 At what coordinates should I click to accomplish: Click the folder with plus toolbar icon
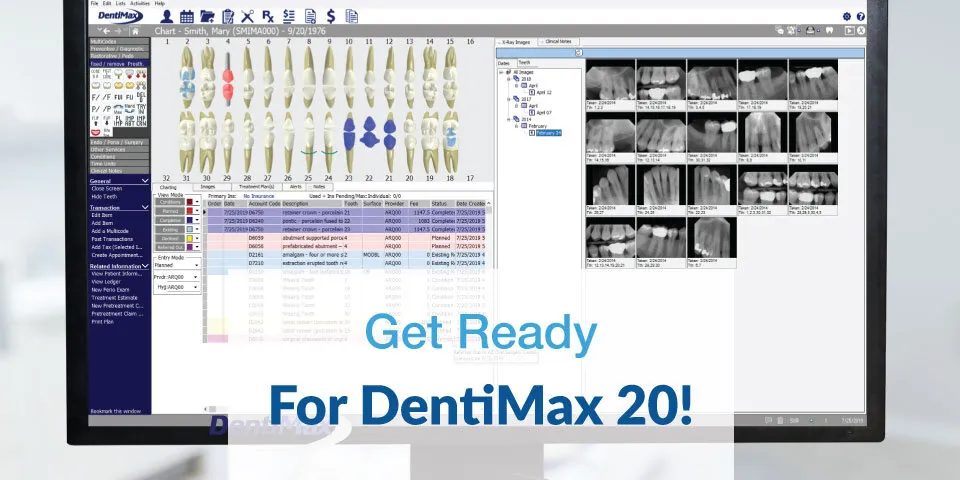207,17
